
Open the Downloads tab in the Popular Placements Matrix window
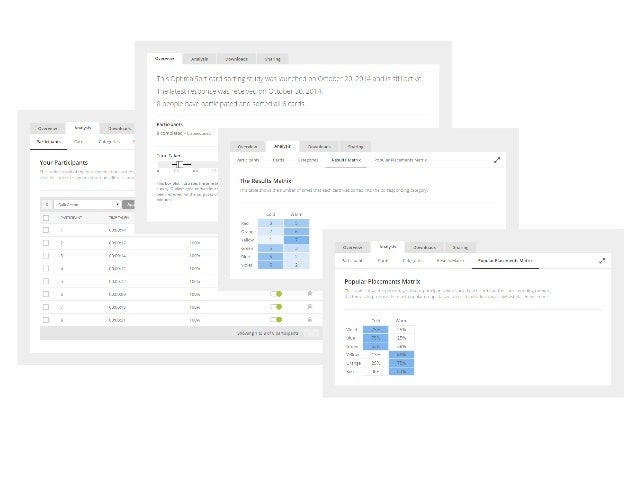[x=424, y=247]
